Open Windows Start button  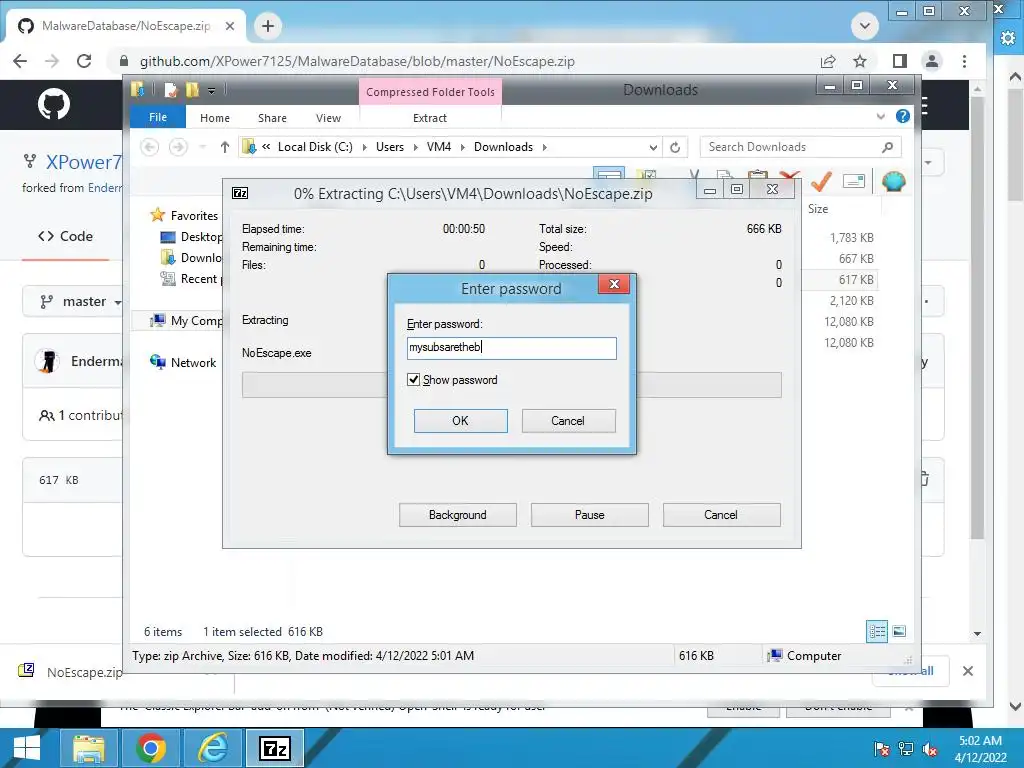26,748
